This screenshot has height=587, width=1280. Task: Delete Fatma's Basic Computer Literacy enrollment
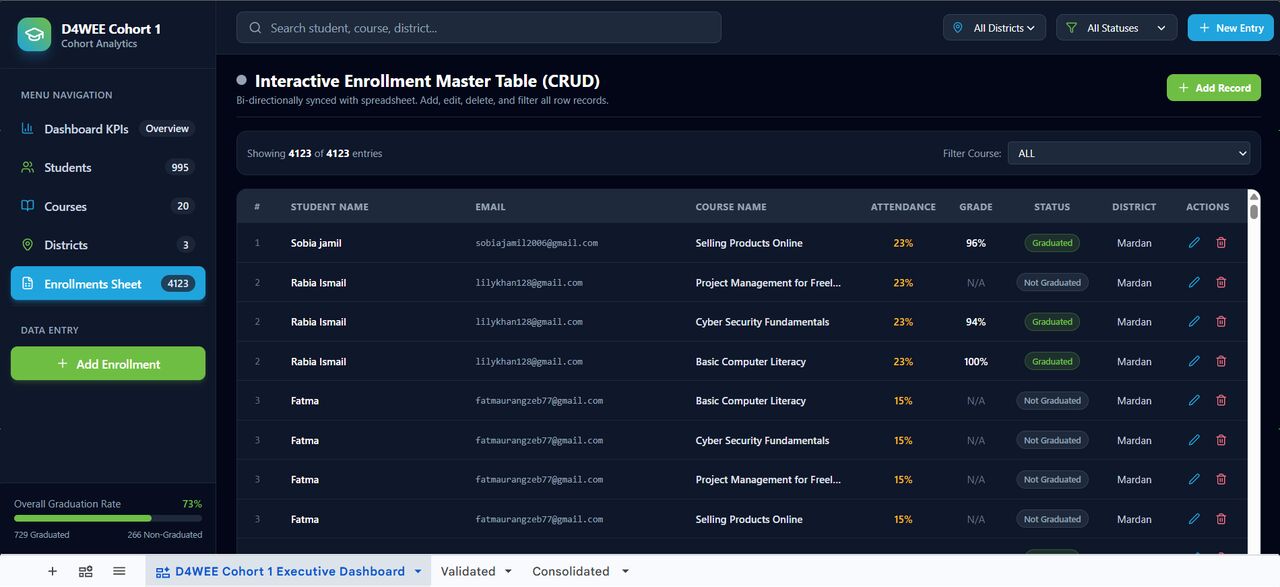(x=1221, y=401)
